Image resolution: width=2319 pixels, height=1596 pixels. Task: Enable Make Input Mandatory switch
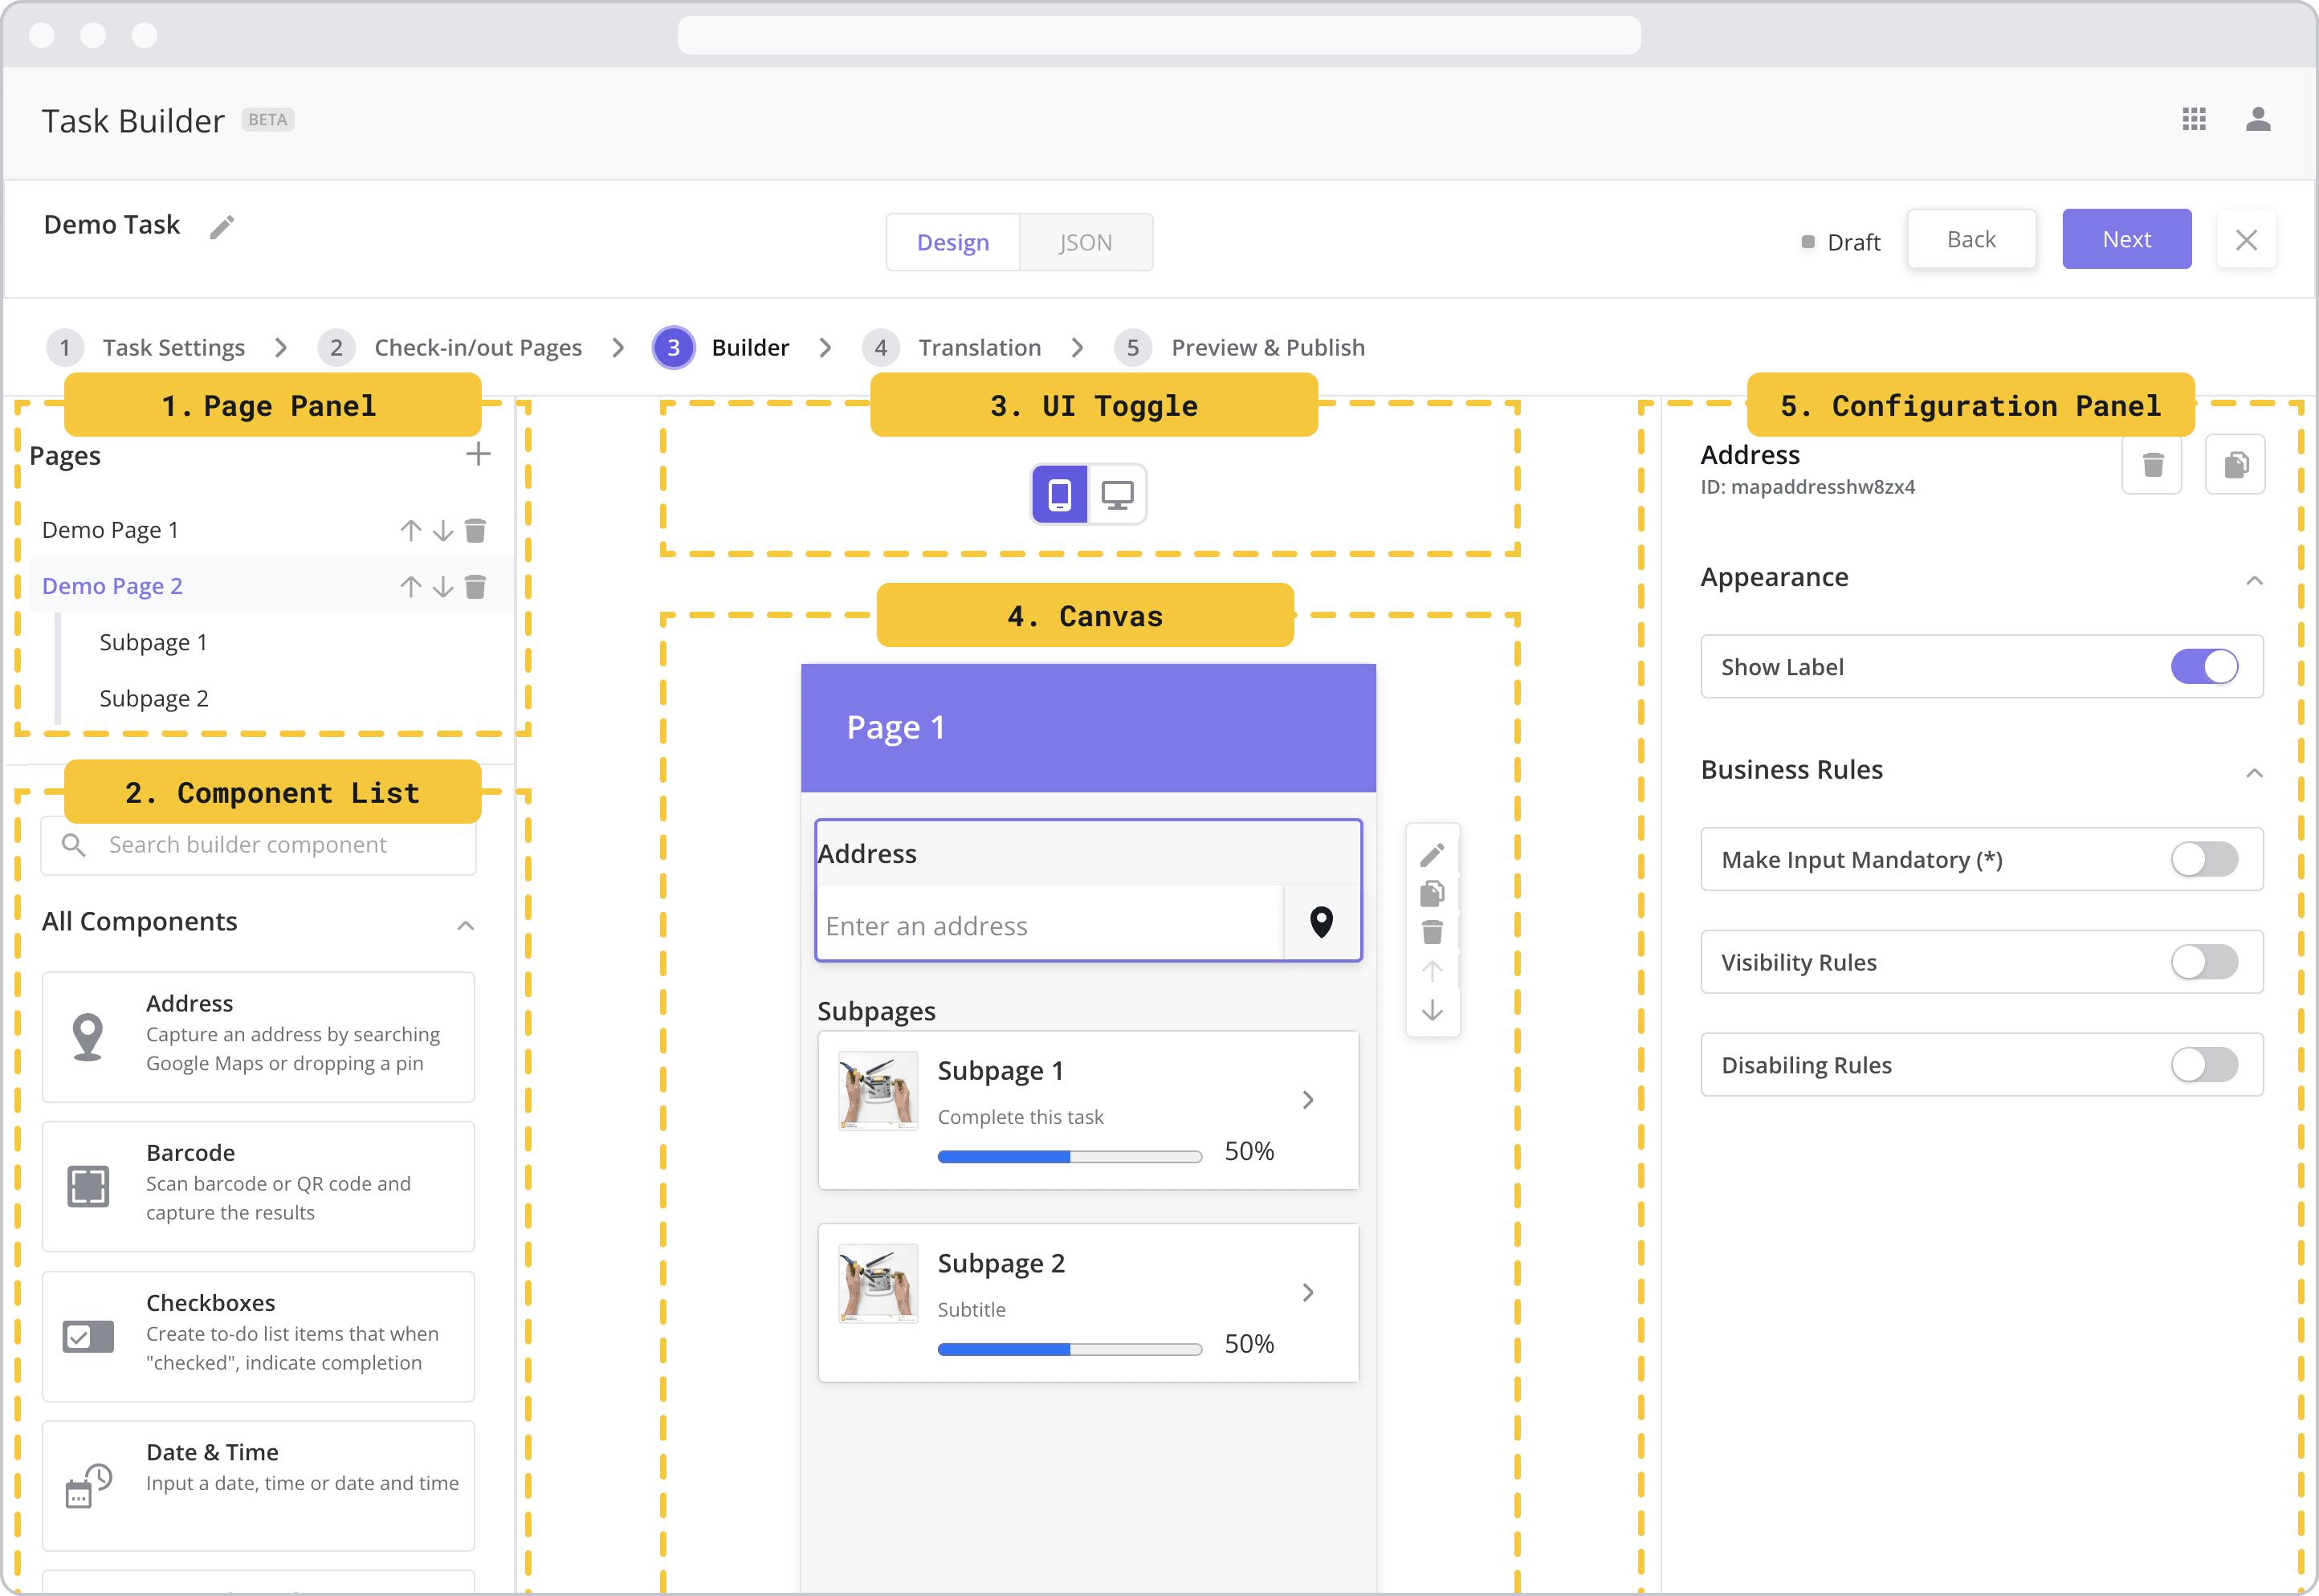(2204, 860)
